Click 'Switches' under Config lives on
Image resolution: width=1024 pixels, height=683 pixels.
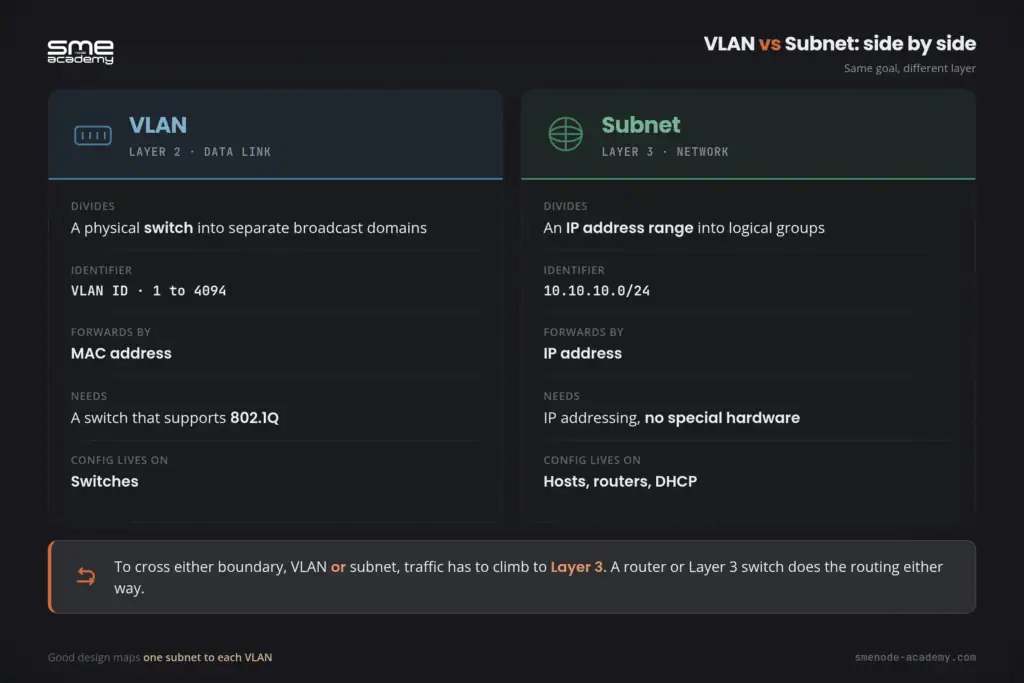point(104,481)
